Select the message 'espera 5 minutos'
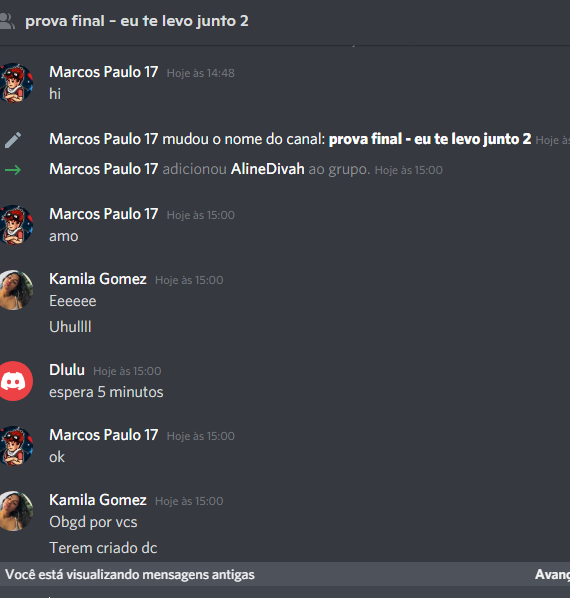Screen dimensions: 570x598 [x=106, y=392]
